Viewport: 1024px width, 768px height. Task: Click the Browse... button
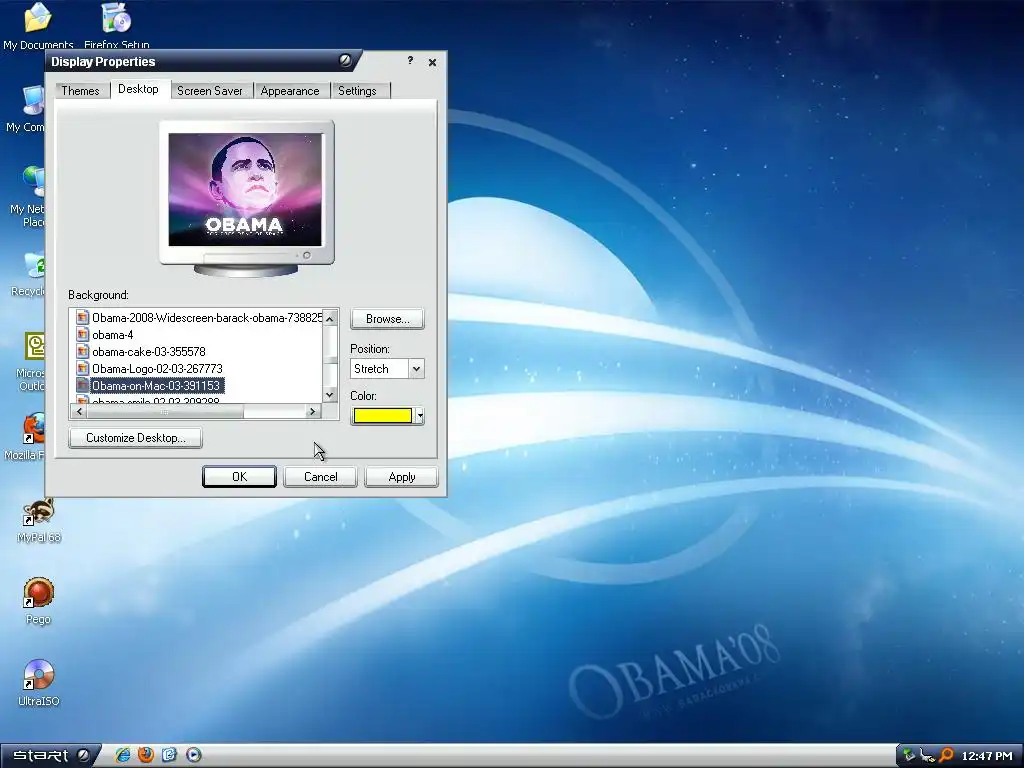[387, 319]
